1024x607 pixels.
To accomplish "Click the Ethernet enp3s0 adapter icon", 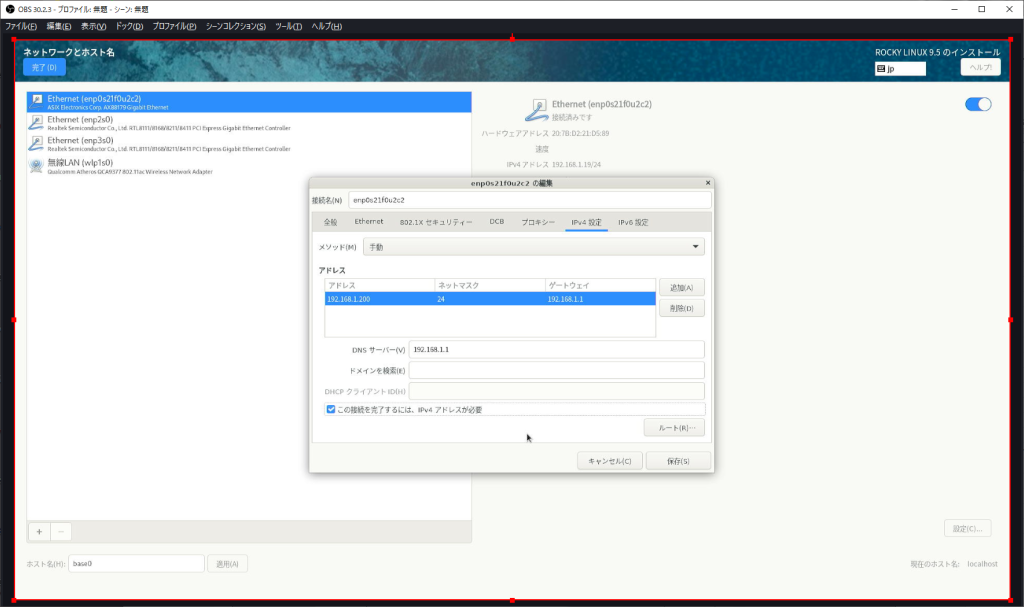I will 36,144.
